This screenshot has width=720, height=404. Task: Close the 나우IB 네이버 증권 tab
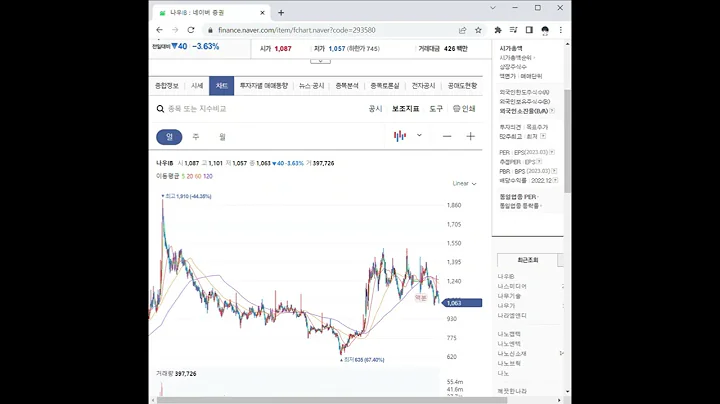click(x=263, y=13)
